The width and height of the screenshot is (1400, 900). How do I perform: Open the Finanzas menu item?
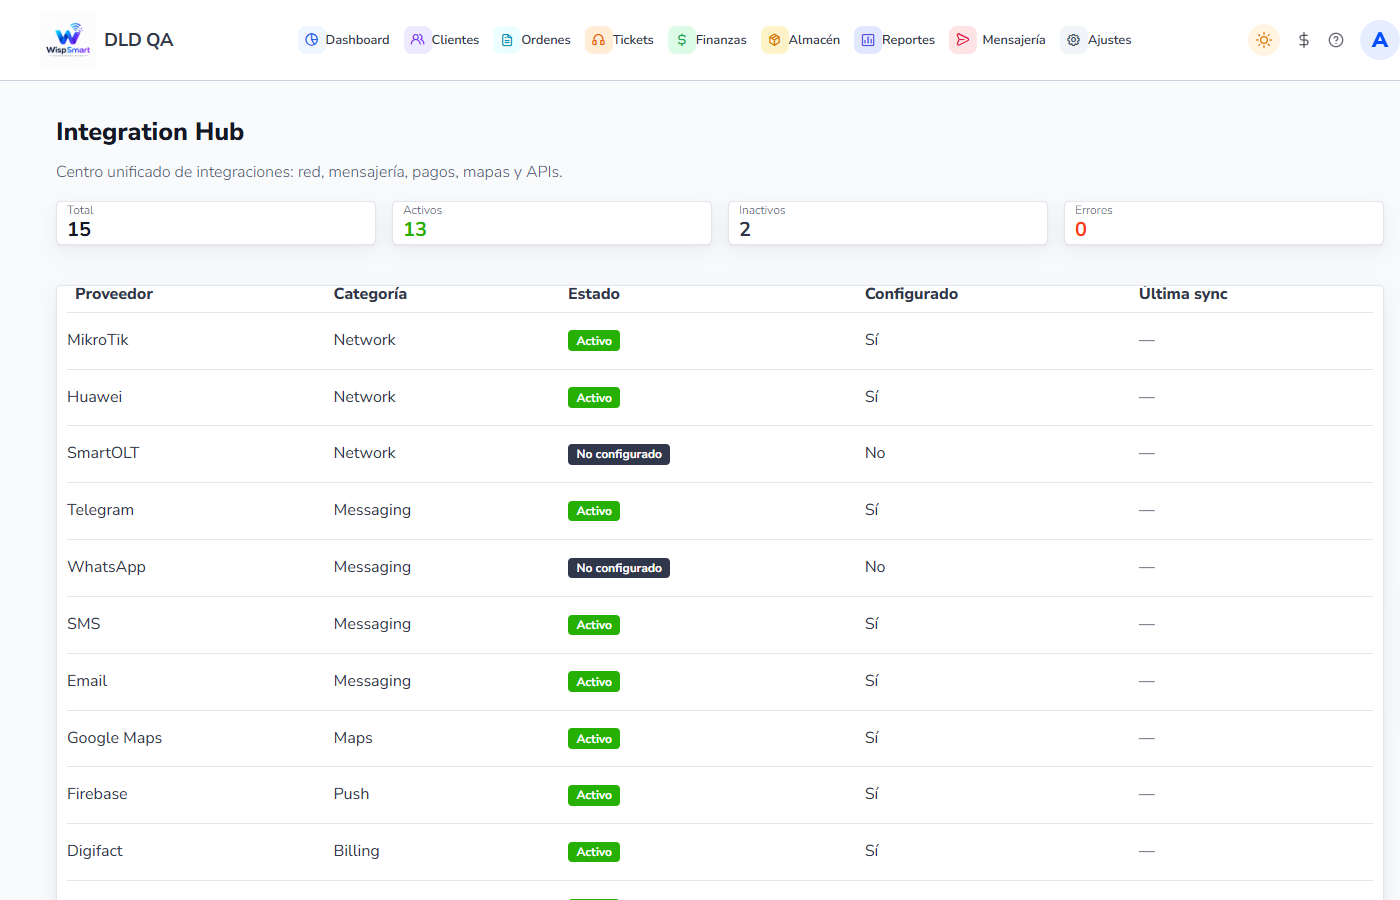[708, 40]
